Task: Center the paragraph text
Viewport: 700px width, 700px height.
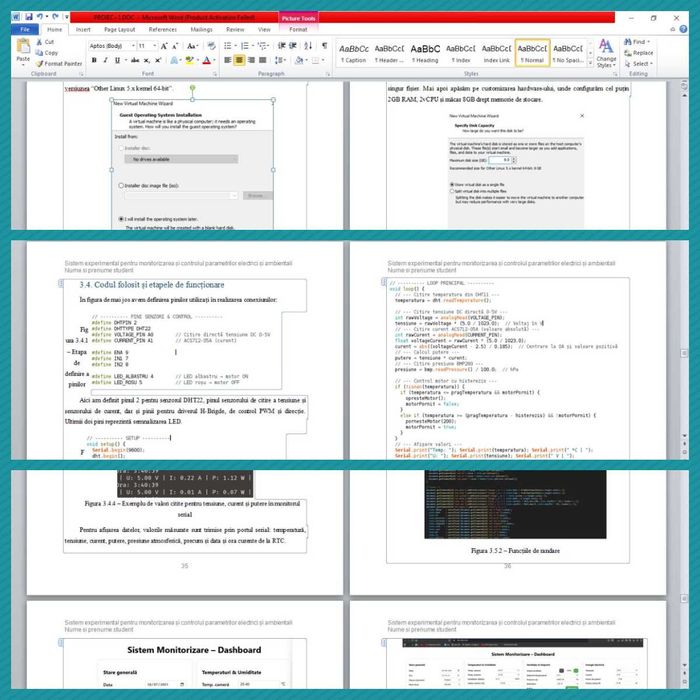Action: click(239, 60)
